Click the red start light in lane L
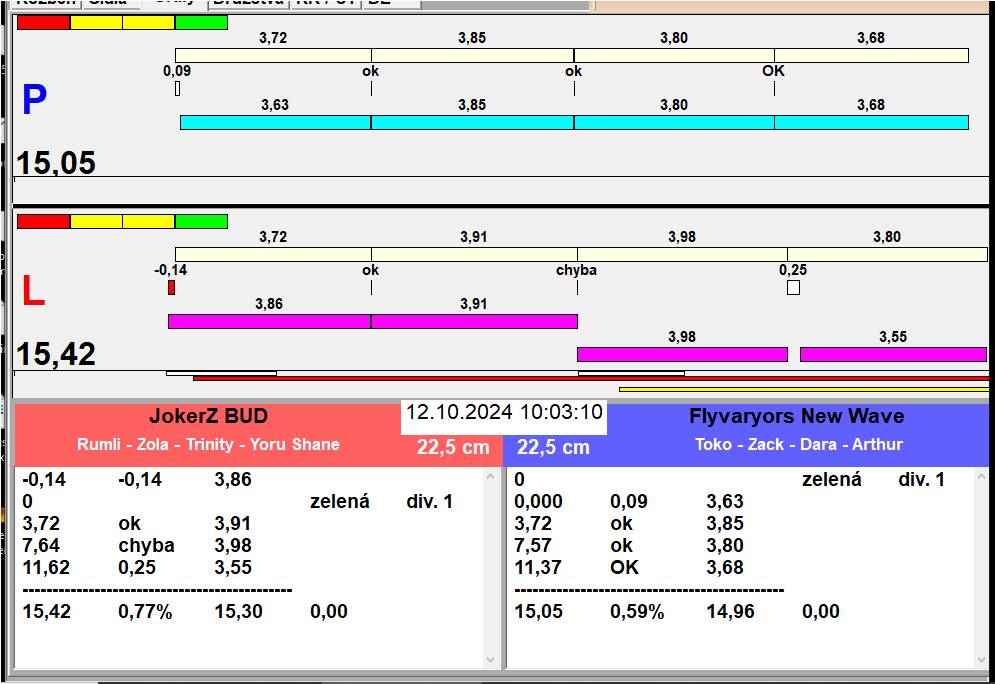Screen dimensions: 995x684 coord(43,221)
